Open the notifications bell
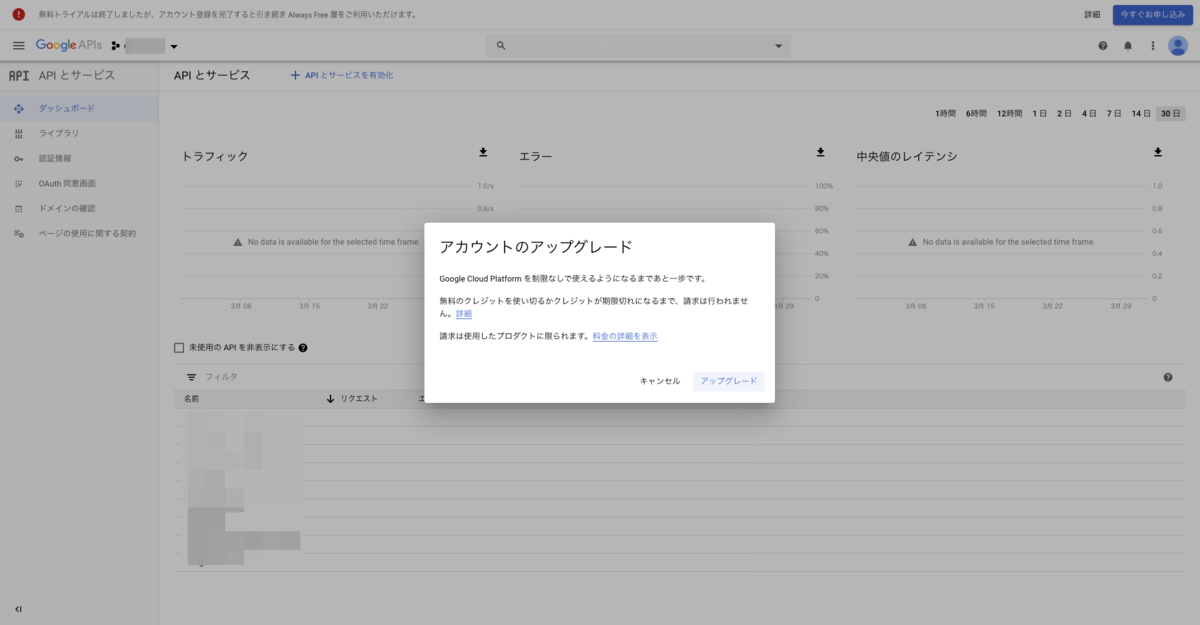 pyautogui.click(x=1128, y=46)
